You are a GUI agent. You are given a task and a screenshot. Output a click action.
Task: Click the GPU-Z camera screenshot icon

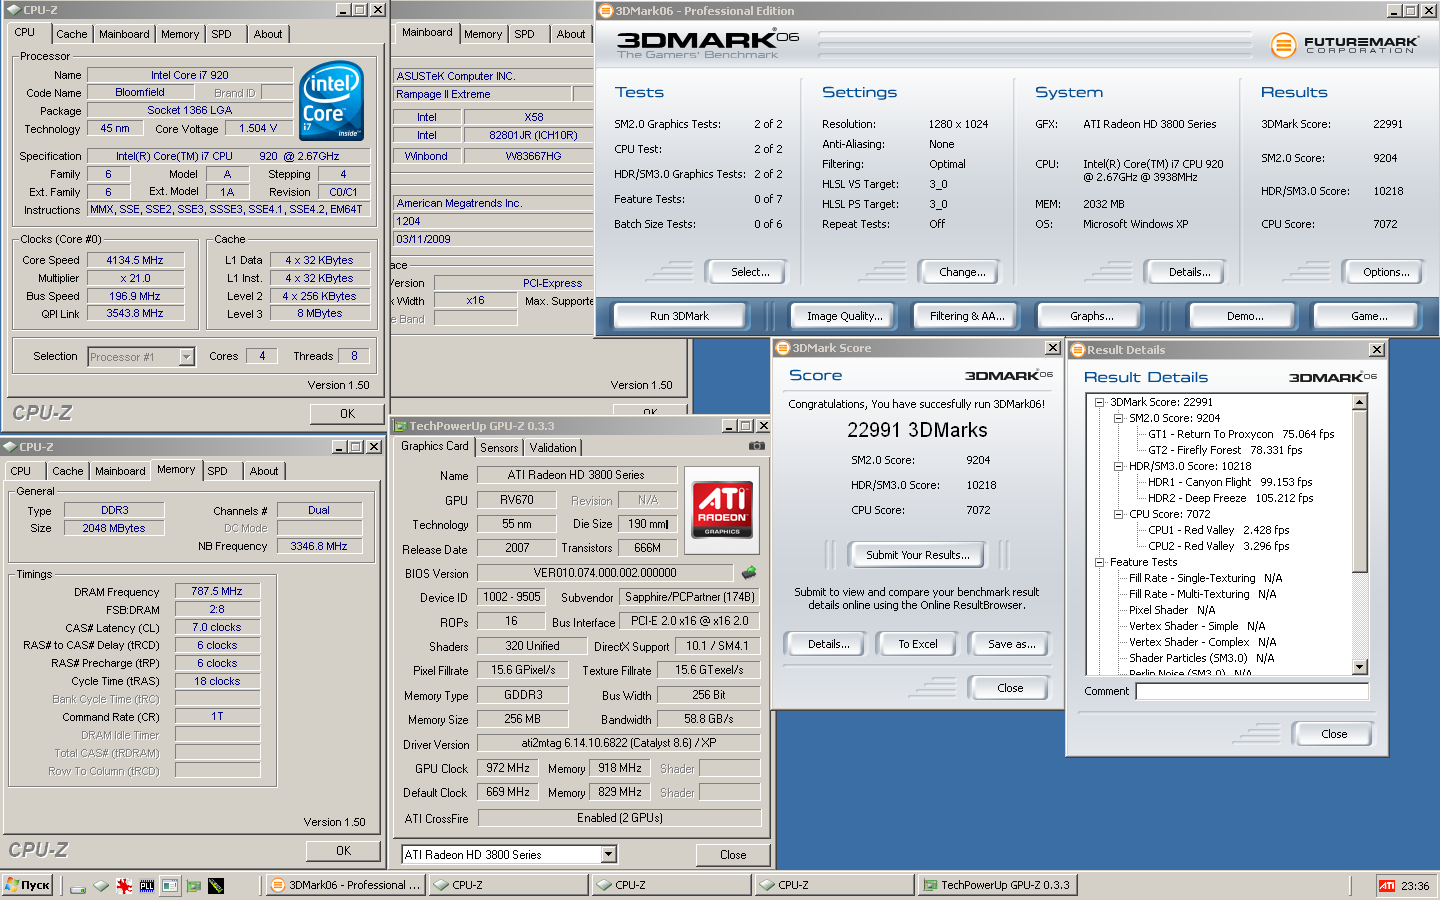point(757,446)
